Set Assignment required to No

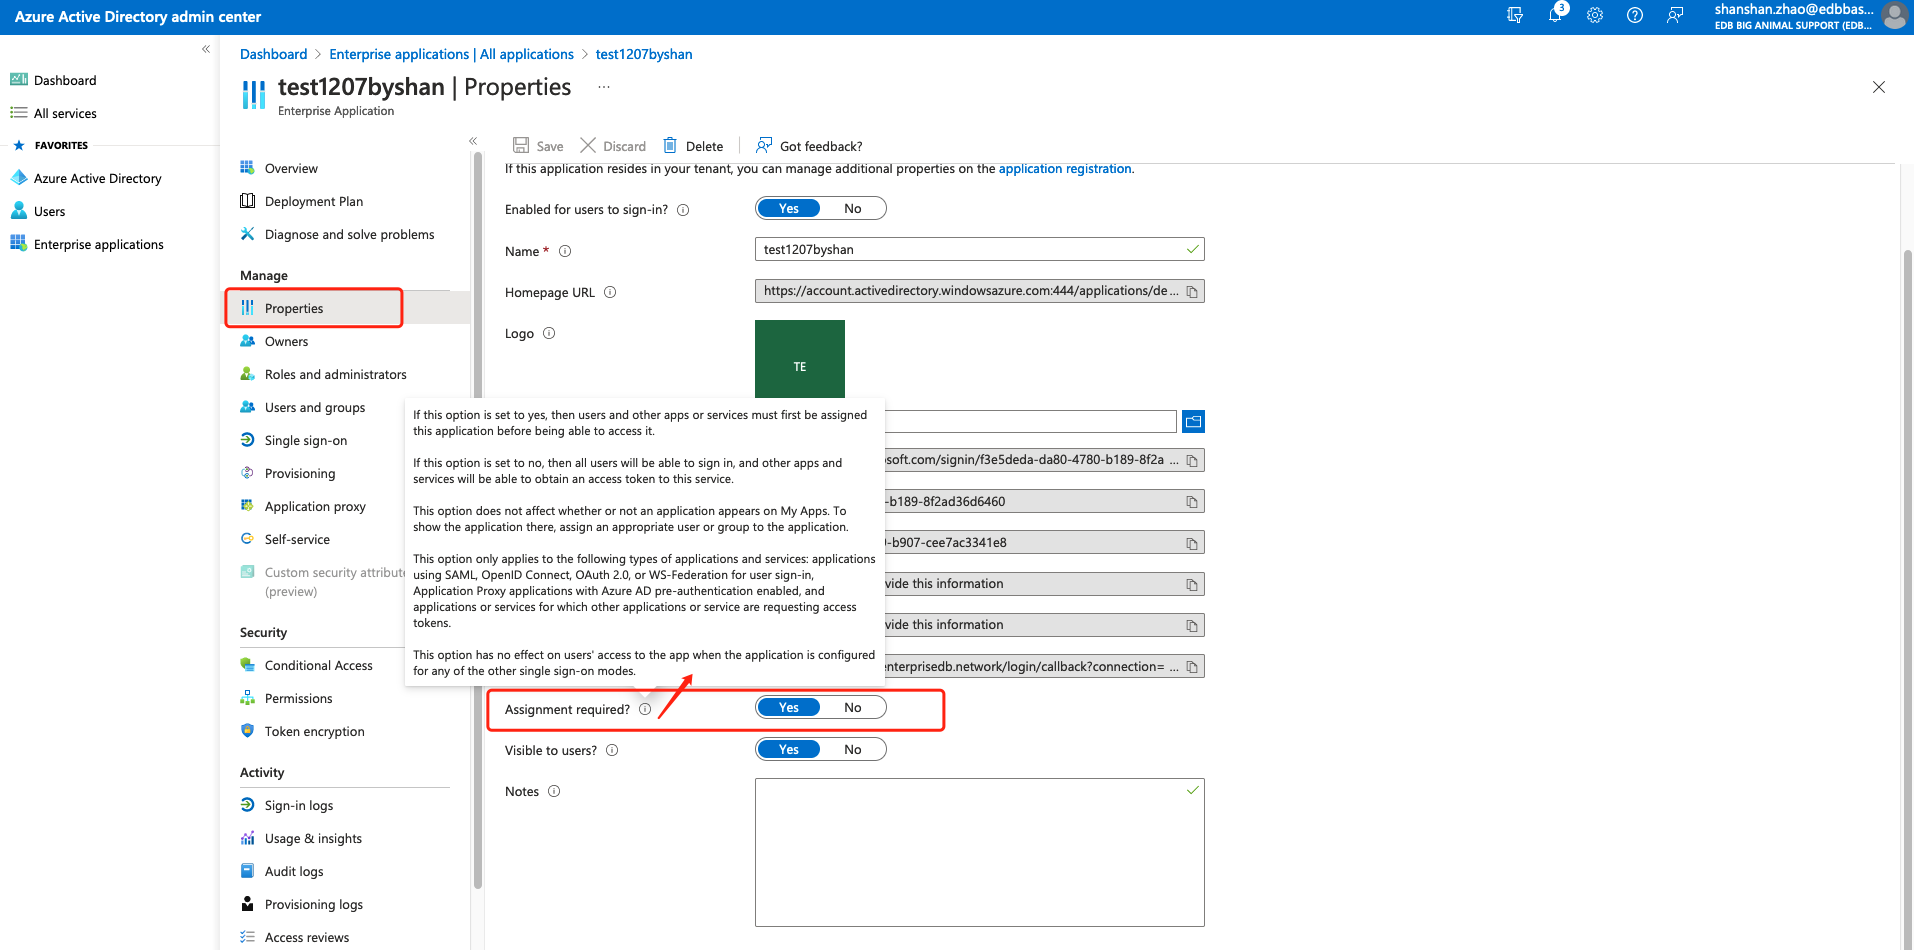853,707
